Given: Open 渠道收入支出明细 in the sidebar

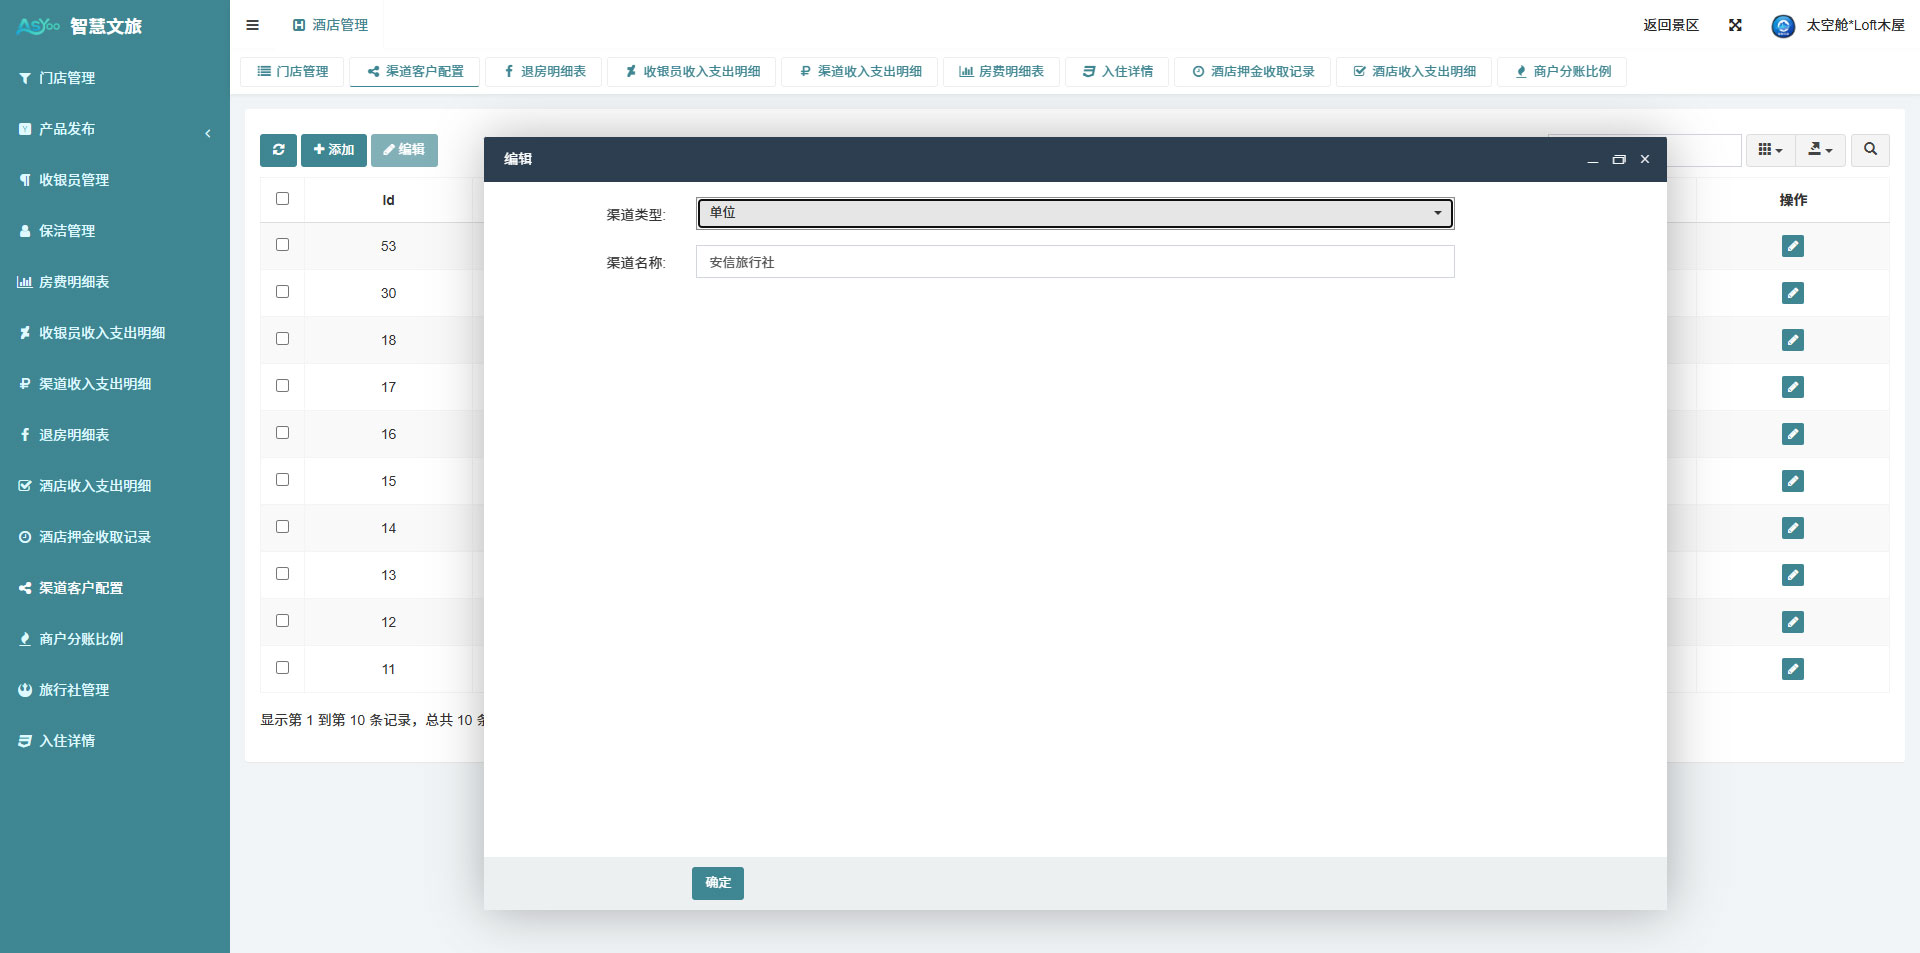Looking at the screenshot, I should [x=115, y=384].
